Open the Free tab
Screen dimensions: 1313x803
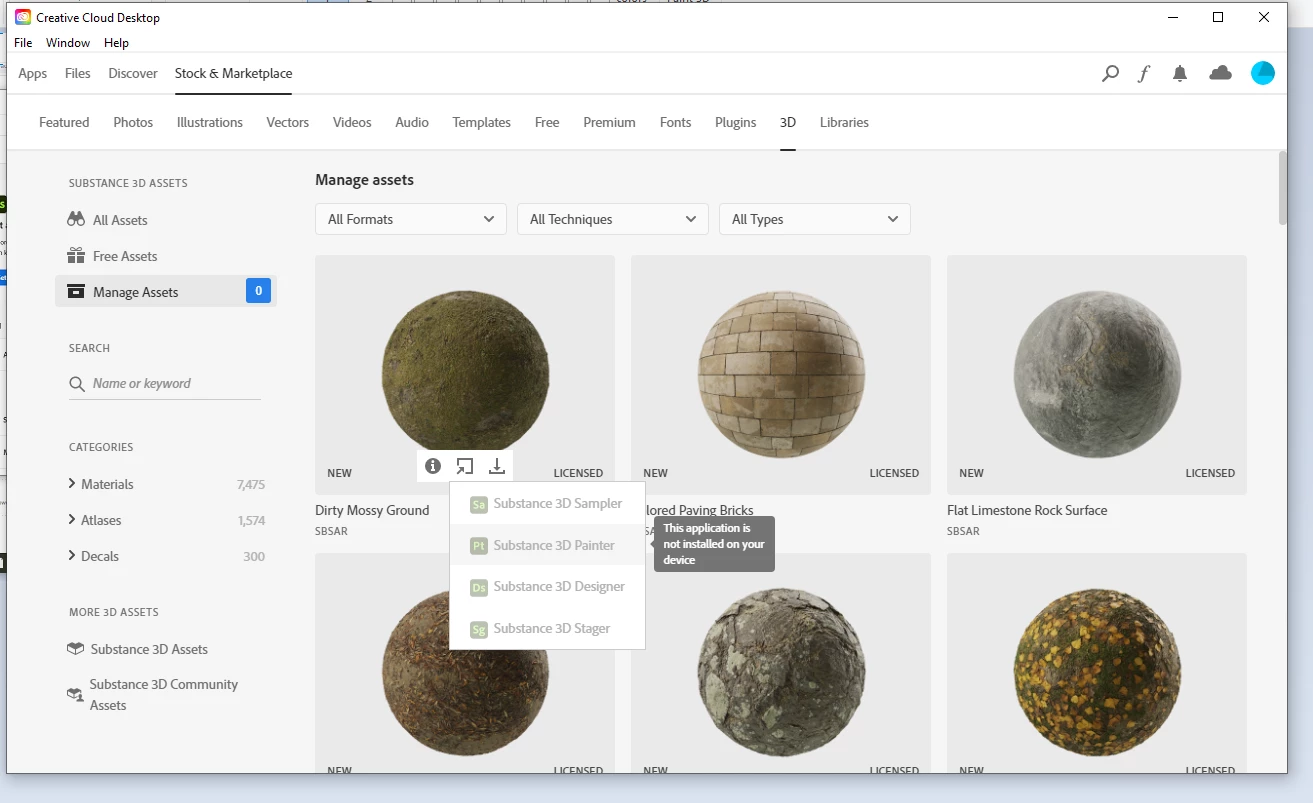coord(547,122)
